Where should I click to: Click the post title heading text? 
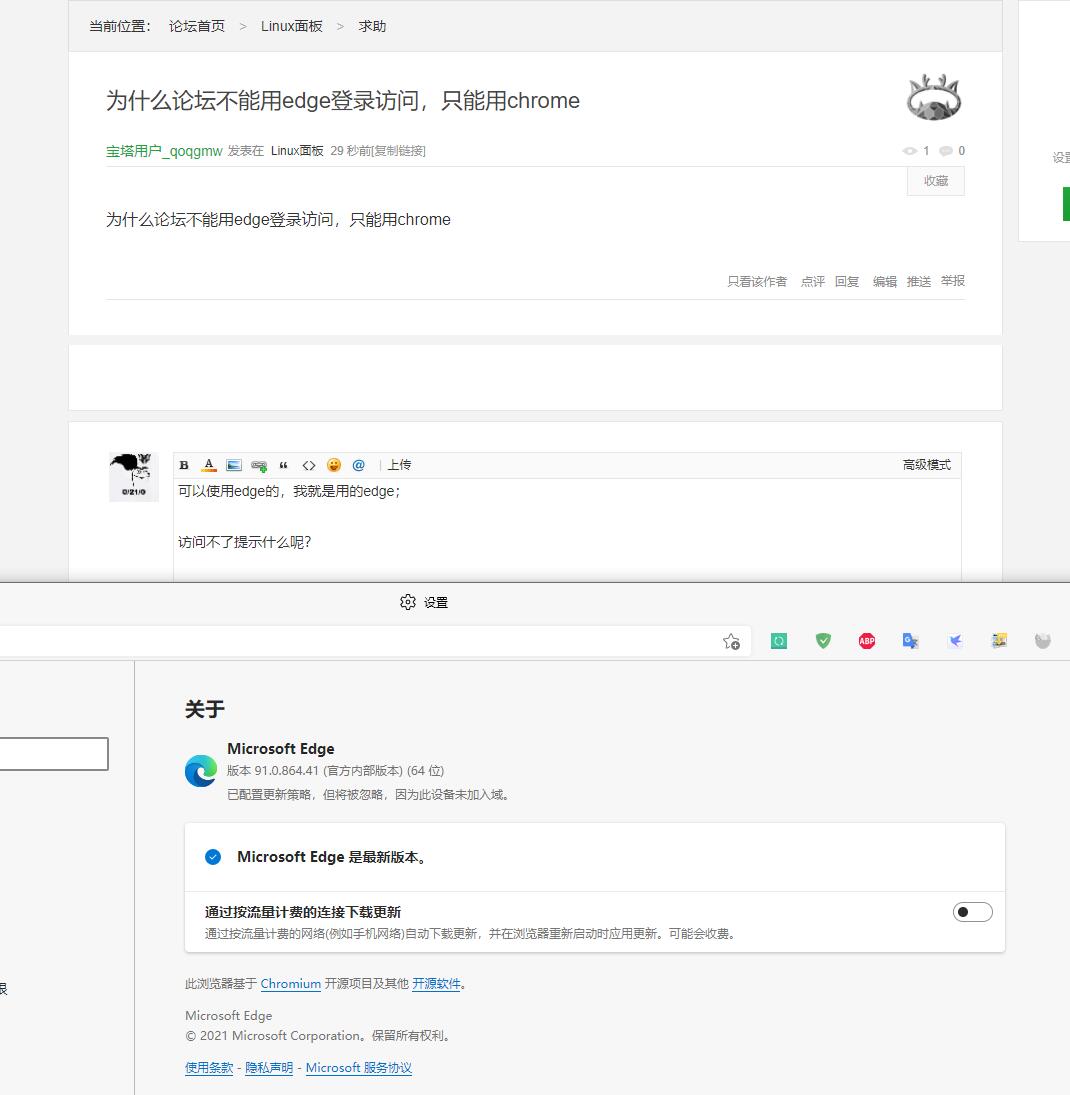[x=343, y=101]
